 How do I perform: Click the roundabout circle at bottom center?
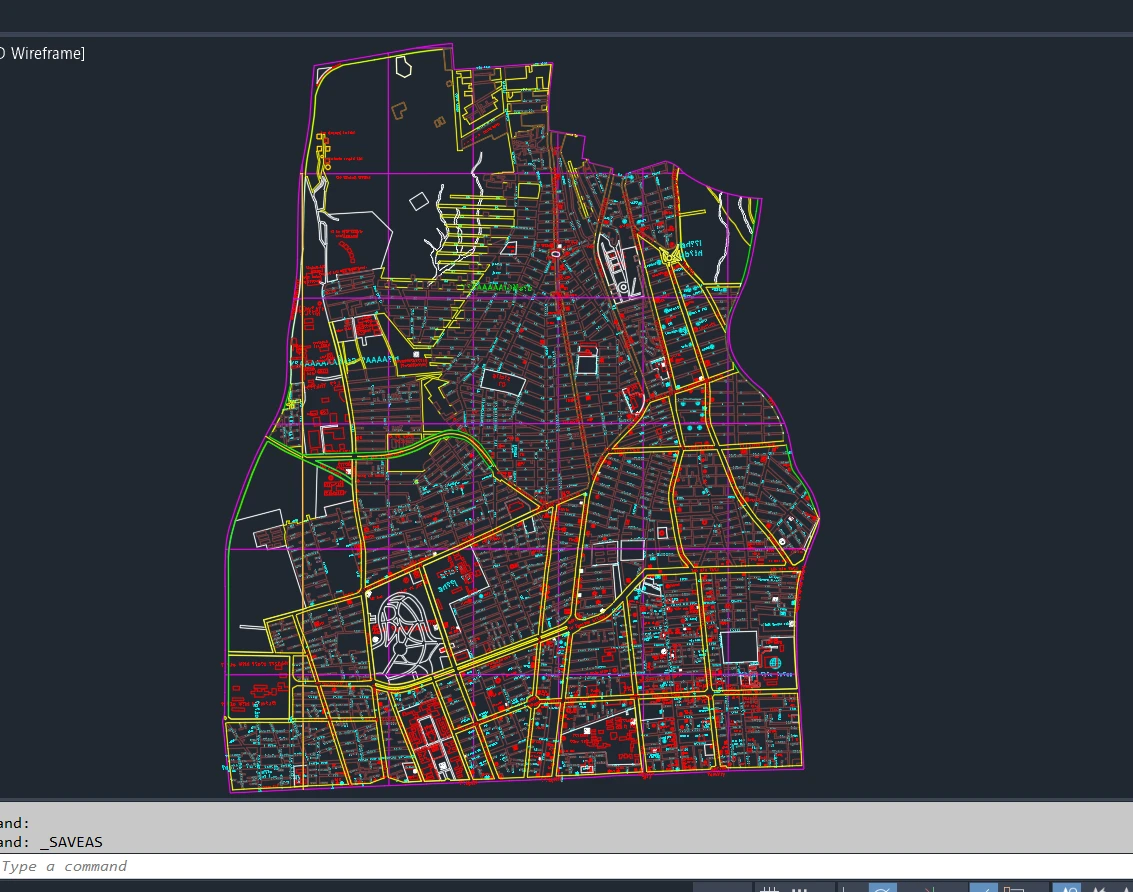(x=534, y=702)
